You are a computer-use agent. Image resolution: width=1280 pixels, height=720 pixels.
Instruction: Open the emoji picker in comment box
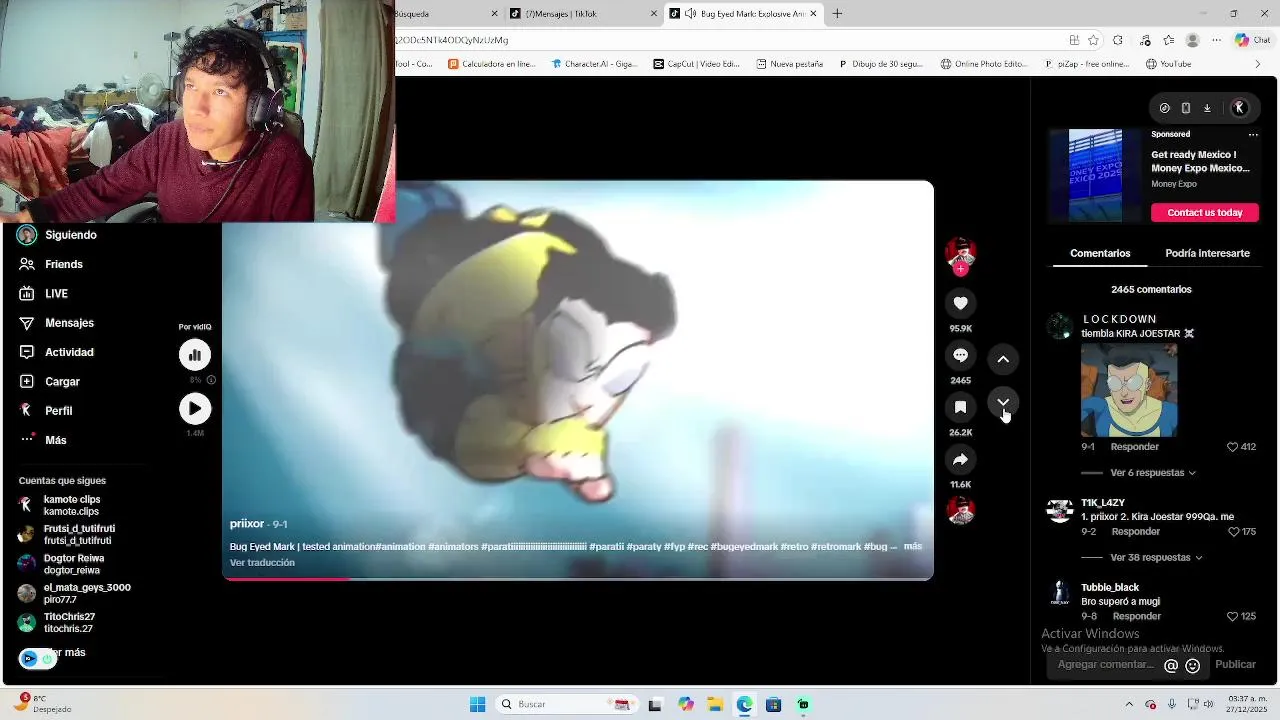(x=1193, y=665)
